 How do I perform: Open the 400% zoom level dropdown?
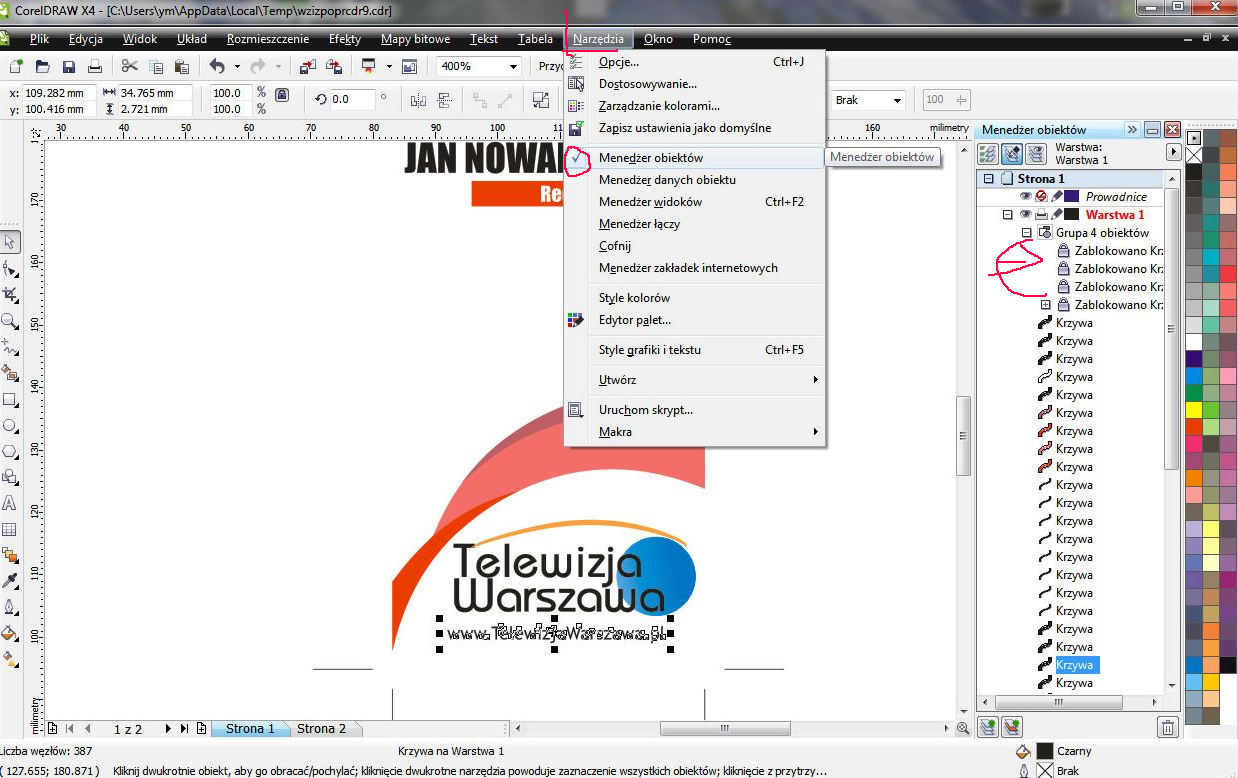click(513, 67)
